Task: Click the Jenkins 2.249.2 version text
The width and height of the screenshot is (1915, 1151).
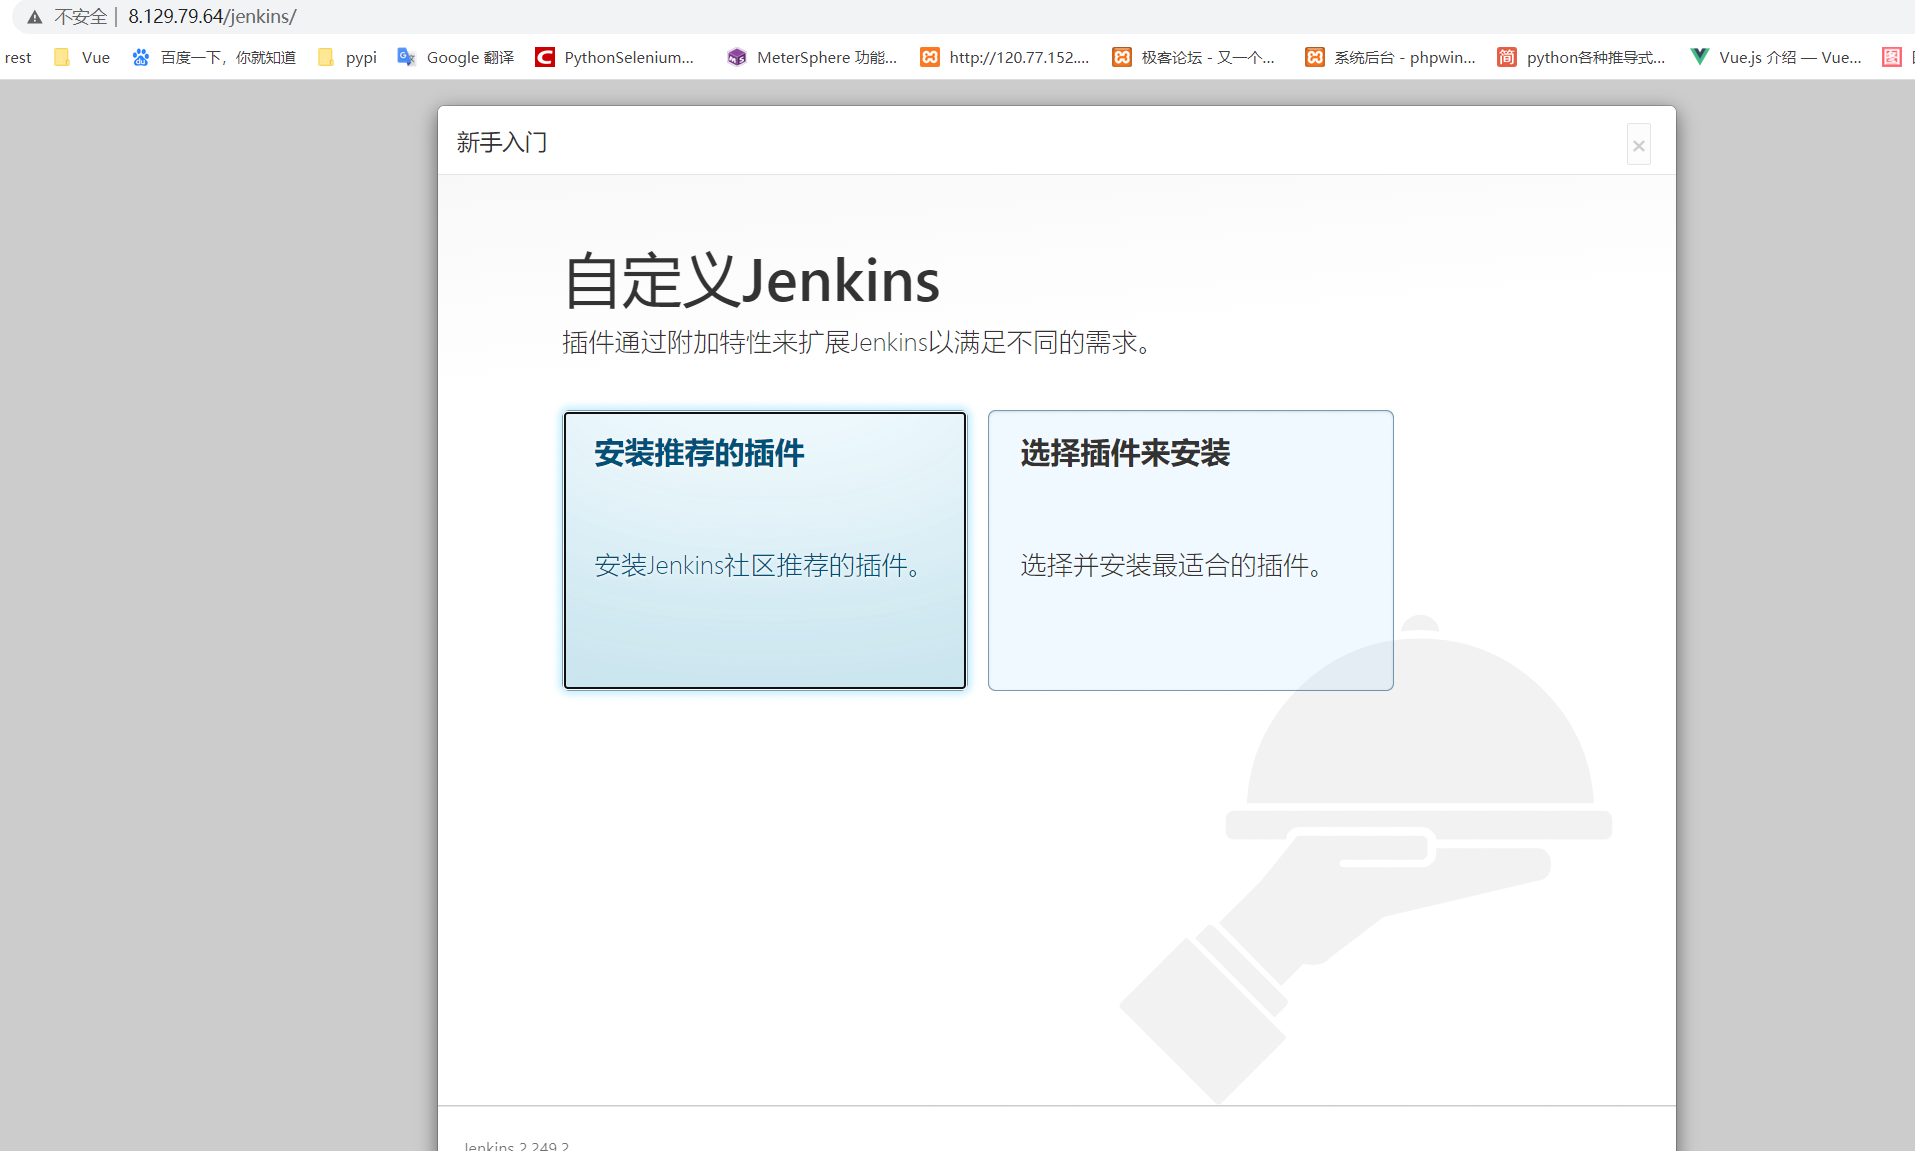Action: coord(516,1145)
